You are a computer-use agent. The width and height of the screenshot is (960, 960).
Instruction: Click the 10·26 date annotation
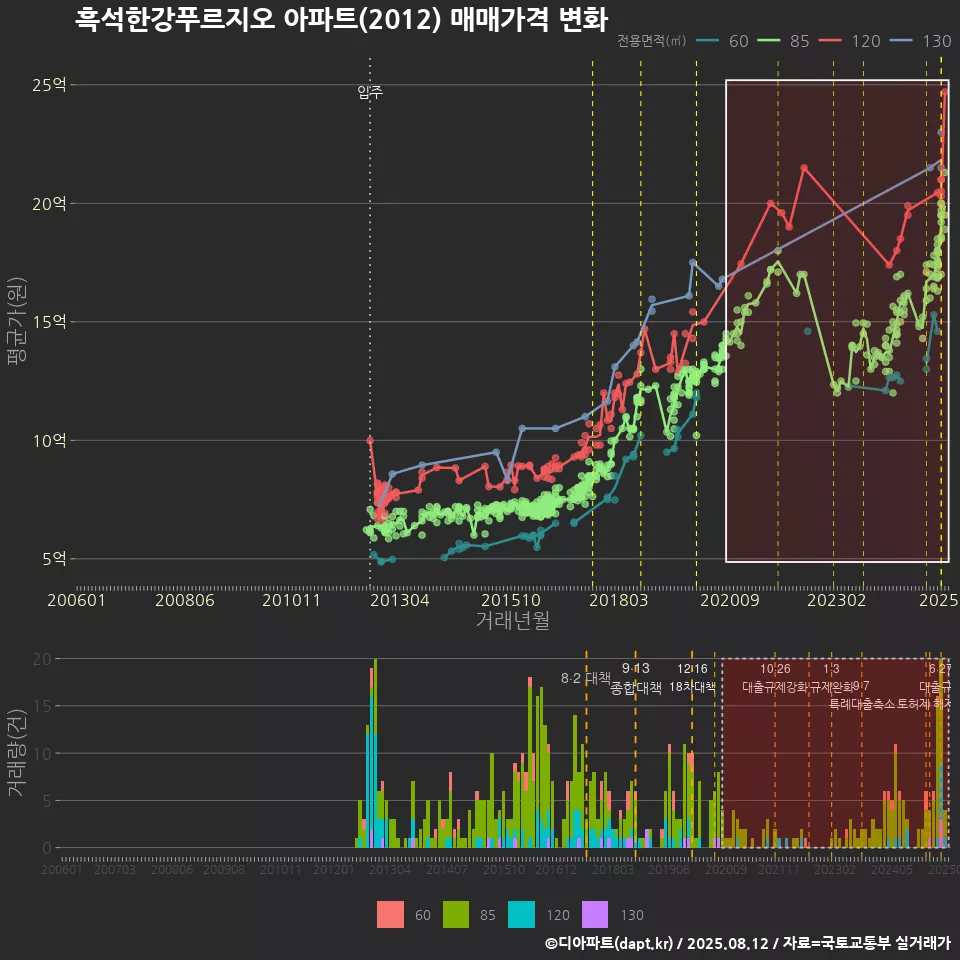pos(775,669)
